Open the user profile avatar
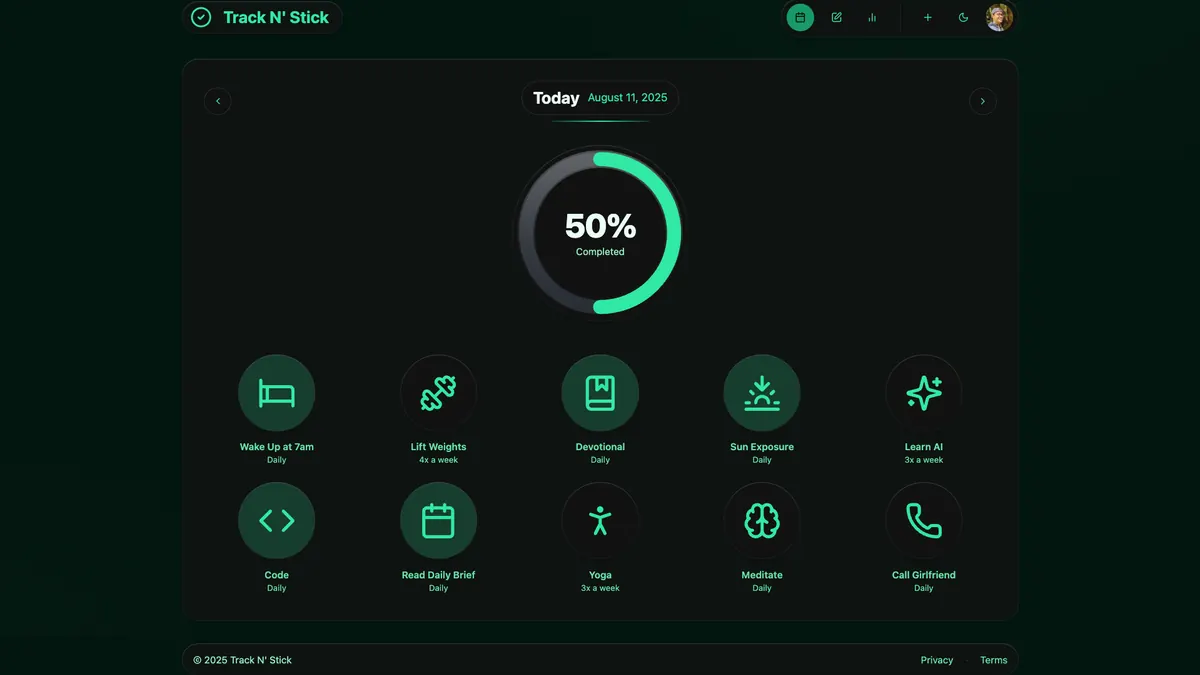 pos(999,17)
